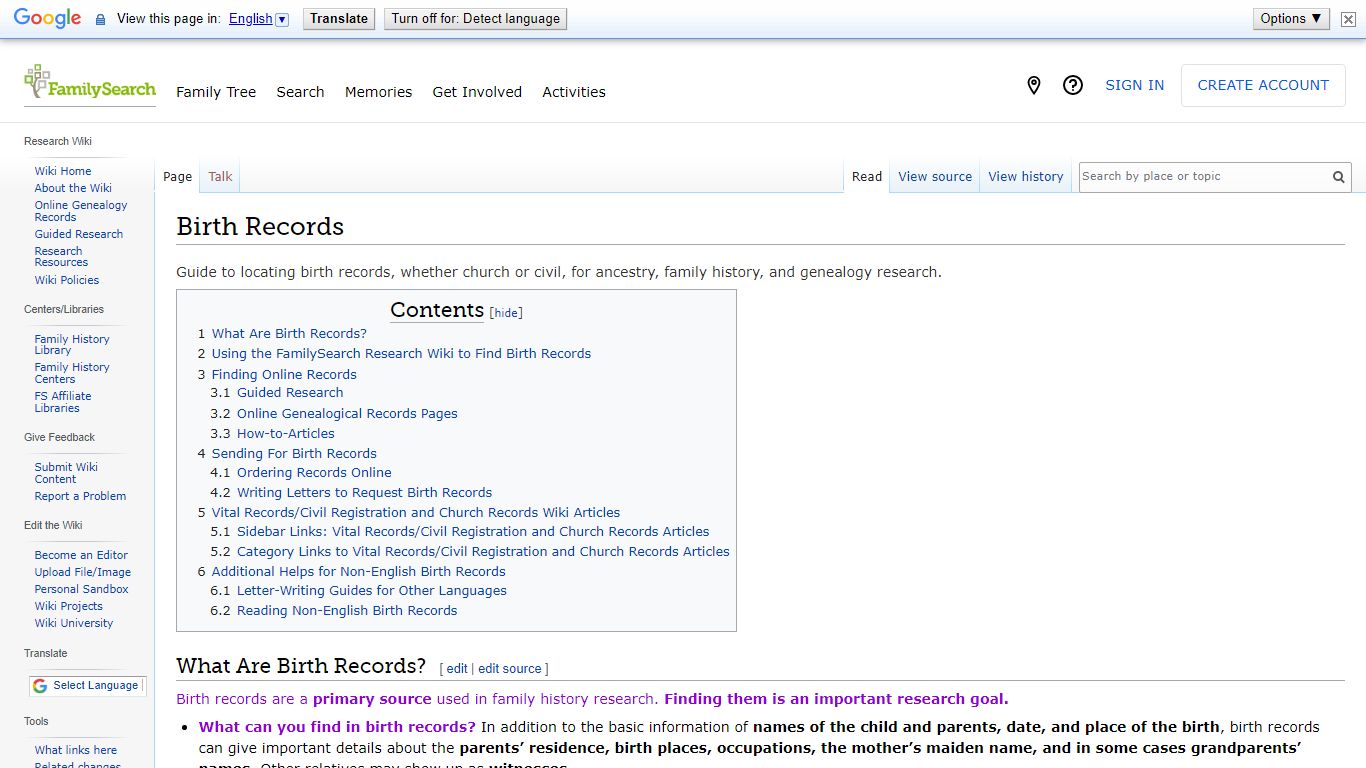Open the Options dropdown in translate bar
The image size is (1366, 768).
pyautogui.click(x=1291, y=19)
